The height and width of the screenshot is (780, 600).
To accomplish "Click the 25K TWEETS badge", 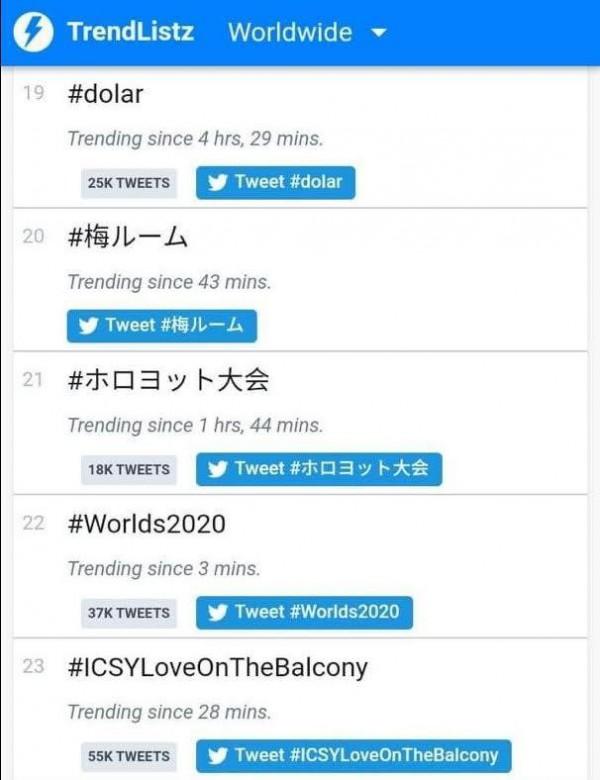I will click(129, 183).
